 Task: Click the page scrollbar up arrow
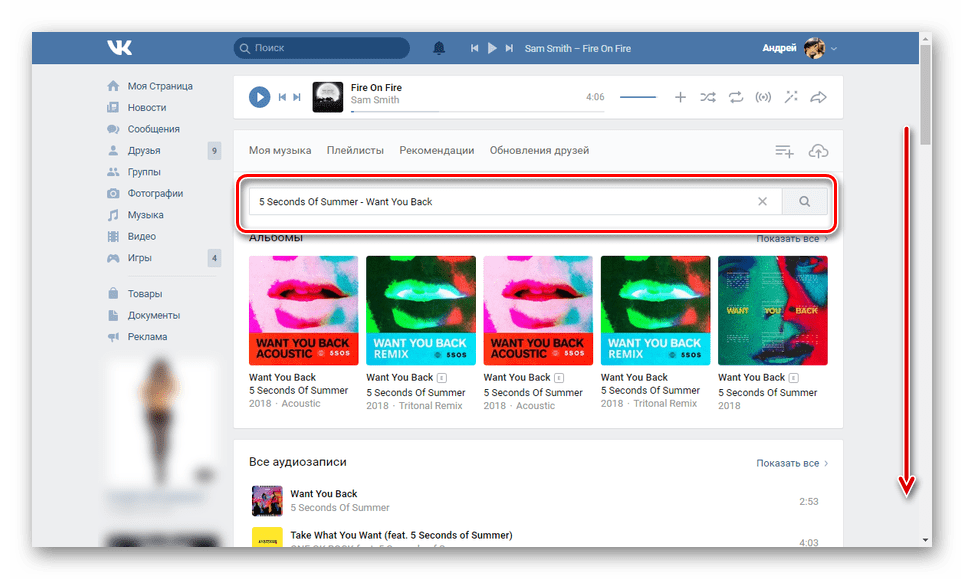click(925, 39)
